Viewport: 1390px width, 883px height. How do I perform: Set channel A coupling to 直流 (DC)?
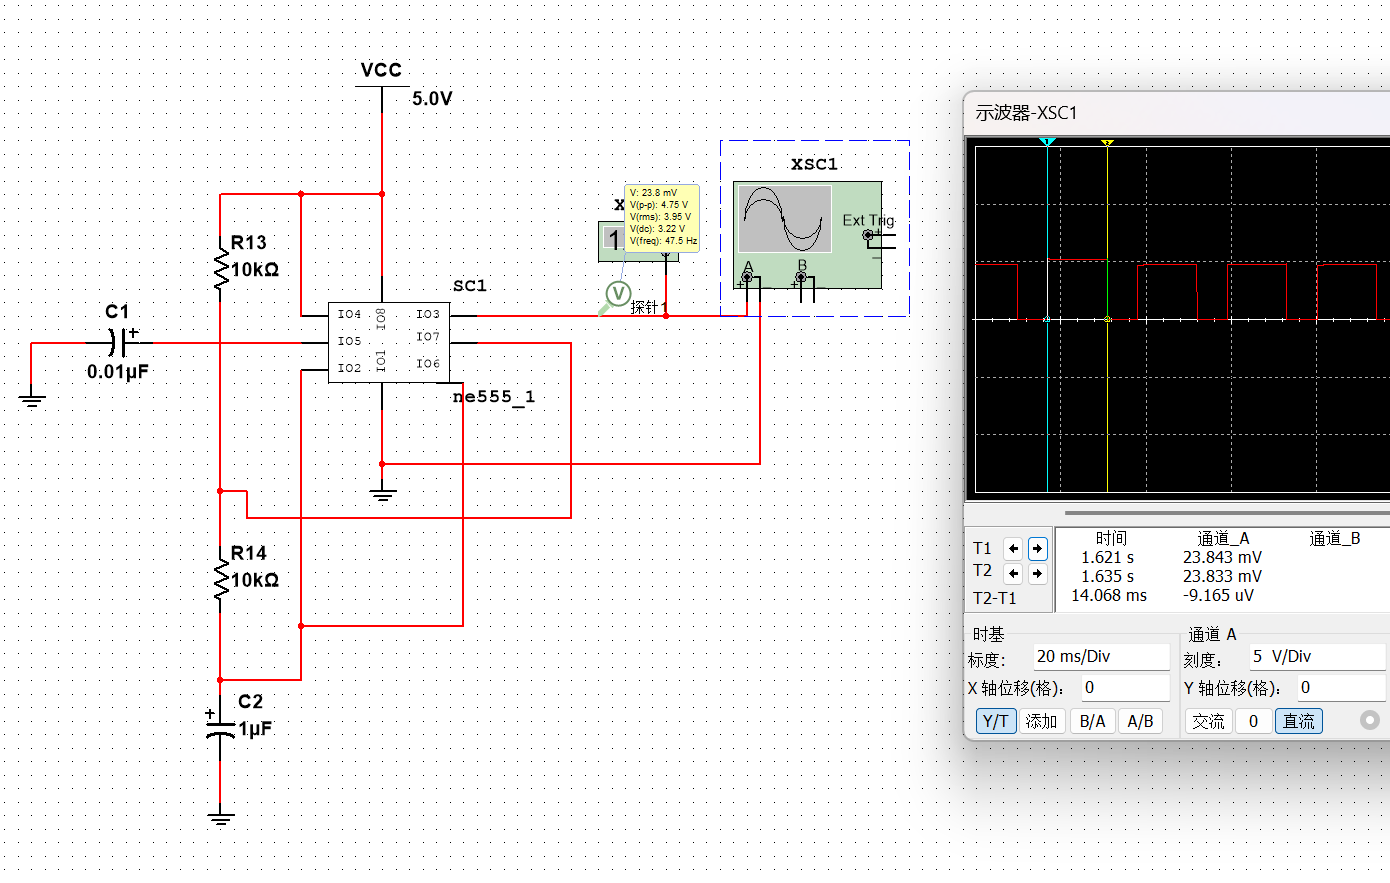(x=1299, y=721)
